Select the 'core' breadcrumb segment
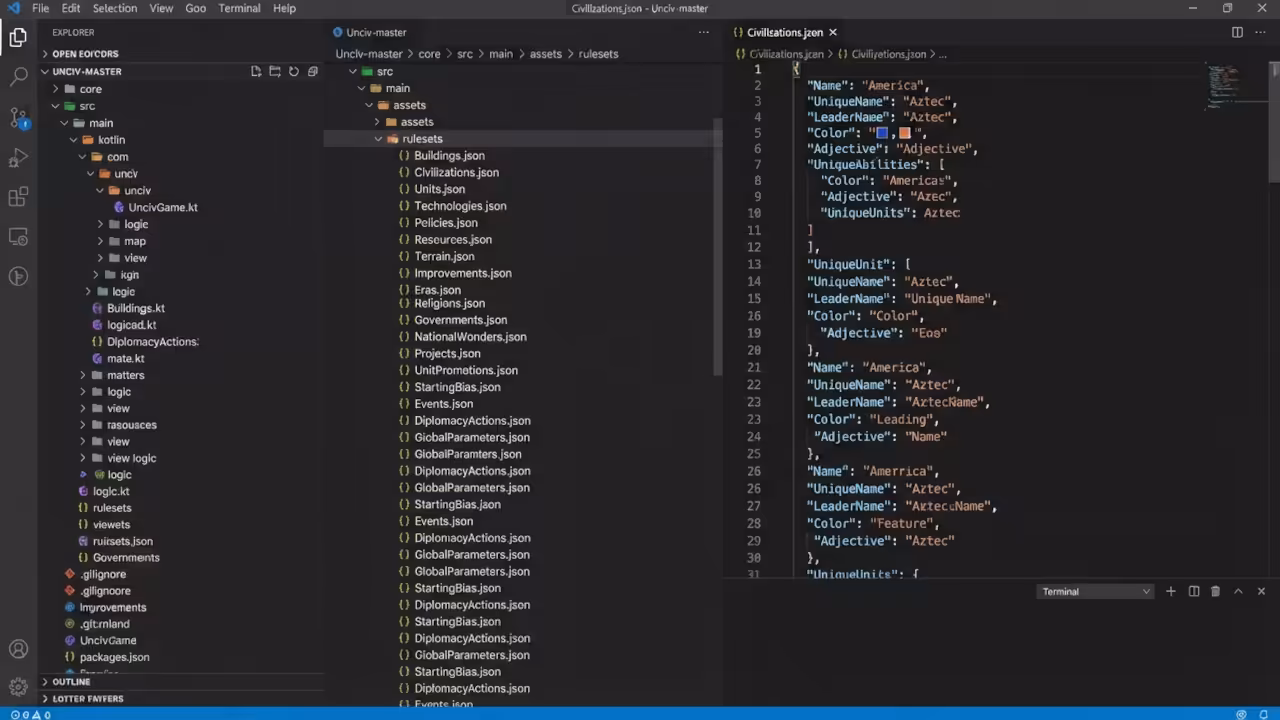This screenshot has height=720, width=1280. point(429,54)
